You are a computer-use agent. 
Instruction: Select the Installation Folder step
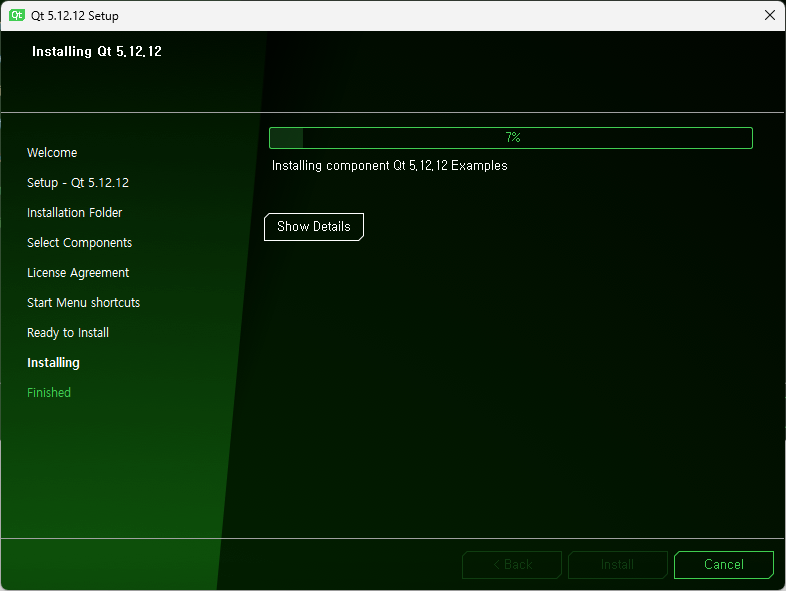[75, 213]
